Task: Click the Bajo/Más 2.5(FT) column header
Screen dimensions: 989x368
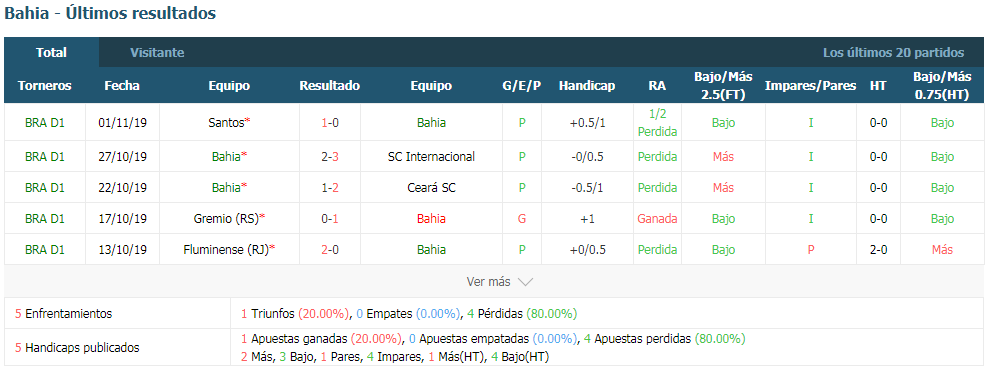Action: 723,85
